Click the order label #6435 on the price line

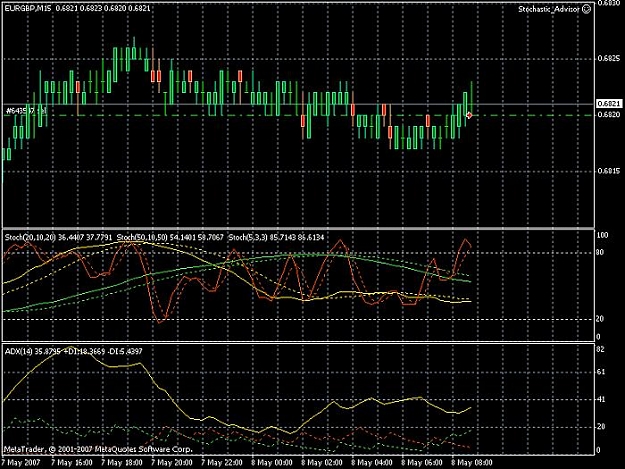pos(26,110)
